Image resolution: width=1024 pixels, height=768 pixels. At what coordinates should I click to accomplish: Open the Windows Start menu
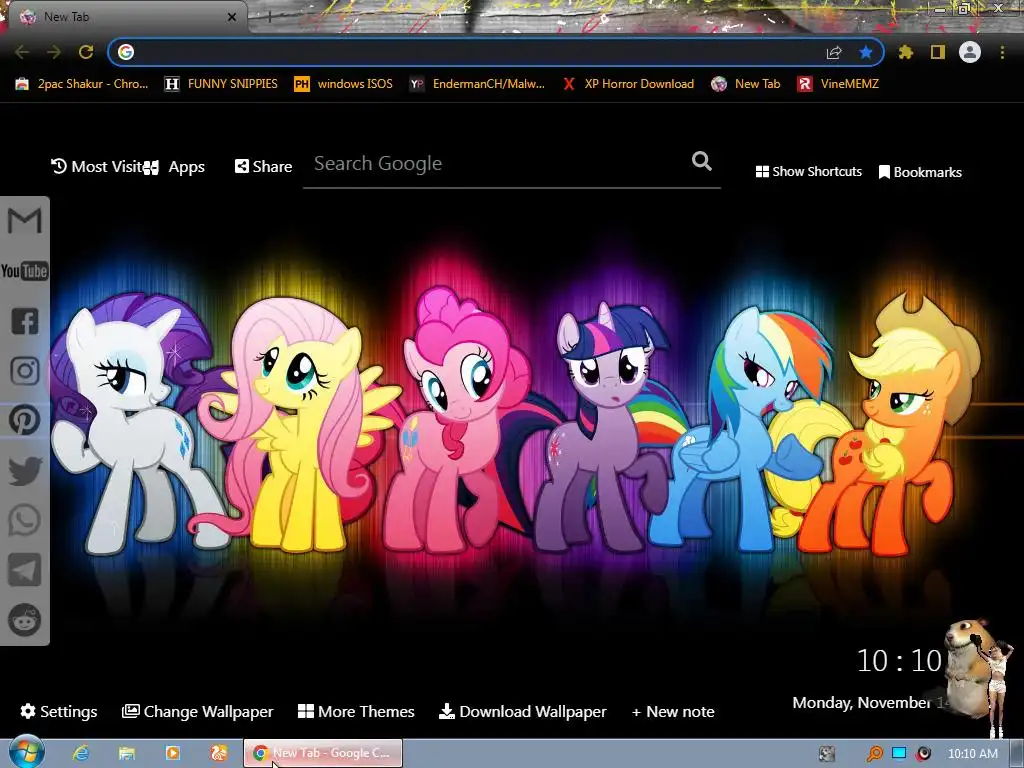pos(27,752)
